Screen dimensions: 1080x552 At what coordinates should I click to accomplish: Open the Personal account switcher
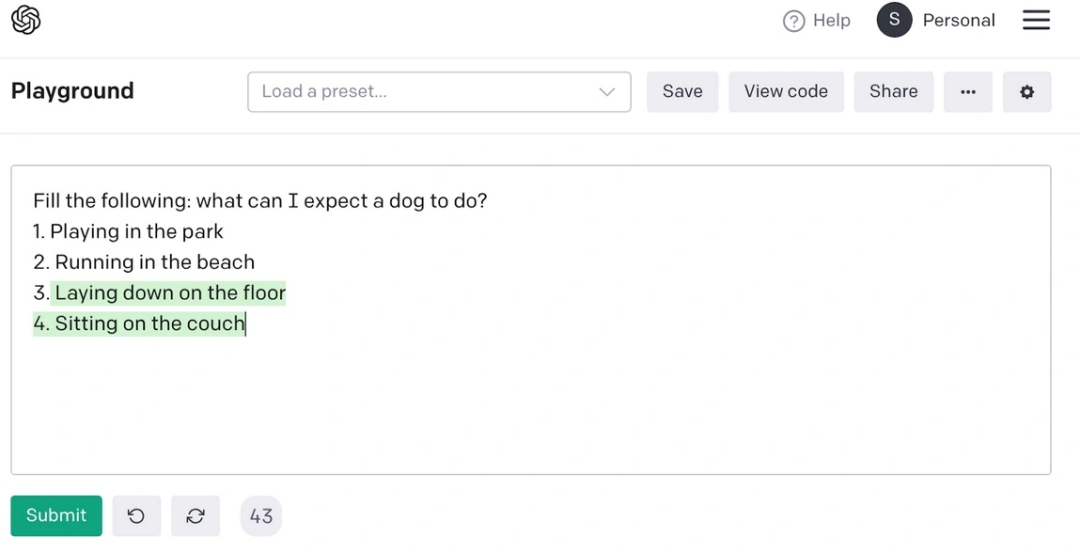[958, 20]
